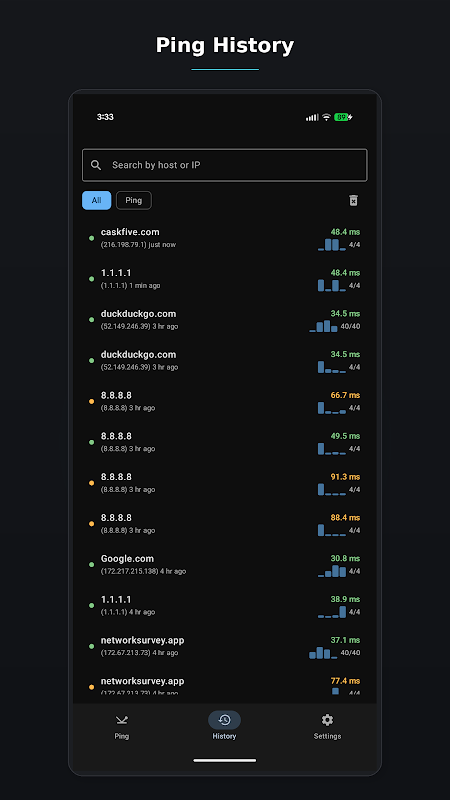450x800 pixels.
Task: Open the Ping tab icon in bottom bar
Action: click(x=121, y=720)
